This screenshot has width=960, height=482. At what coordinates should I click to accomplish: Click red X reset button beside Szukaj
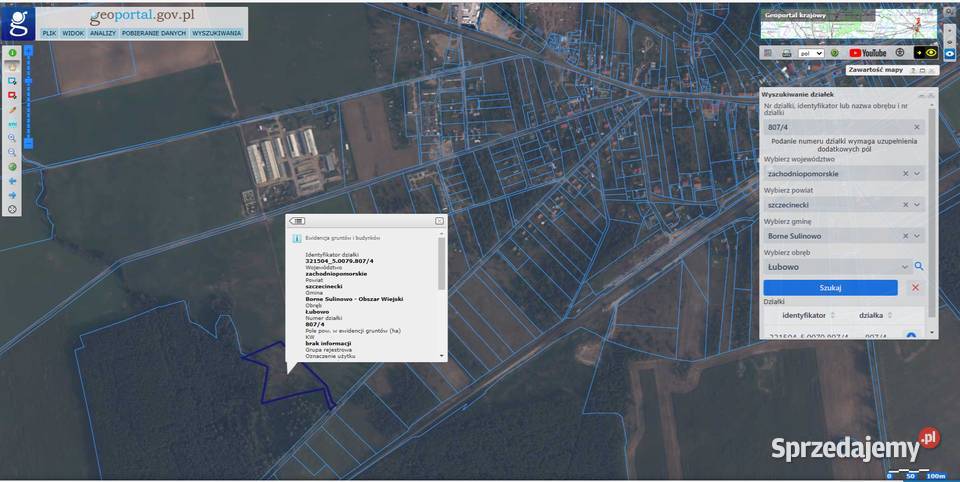[x=915, y=287]
